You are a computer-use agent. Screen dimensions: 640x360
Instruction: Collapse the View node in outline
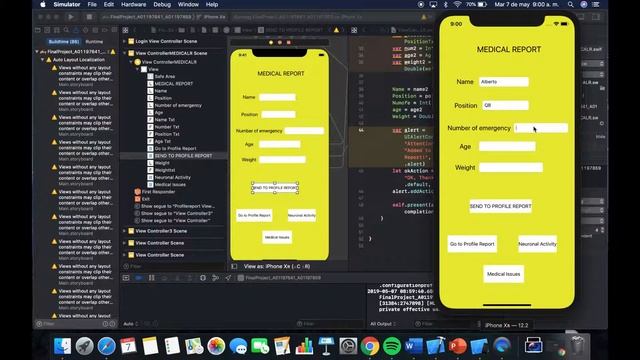coord(138,69)
